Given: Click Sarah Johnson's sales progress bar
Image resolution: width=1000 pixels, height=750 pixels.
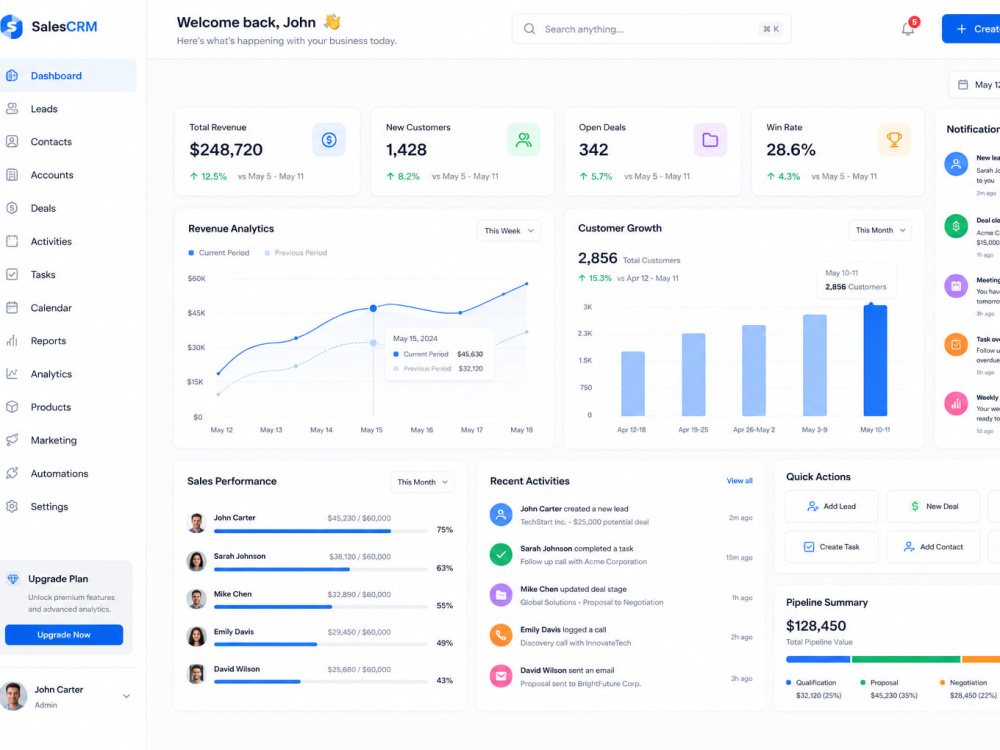Looking at the screenshot, I should 321,569.
